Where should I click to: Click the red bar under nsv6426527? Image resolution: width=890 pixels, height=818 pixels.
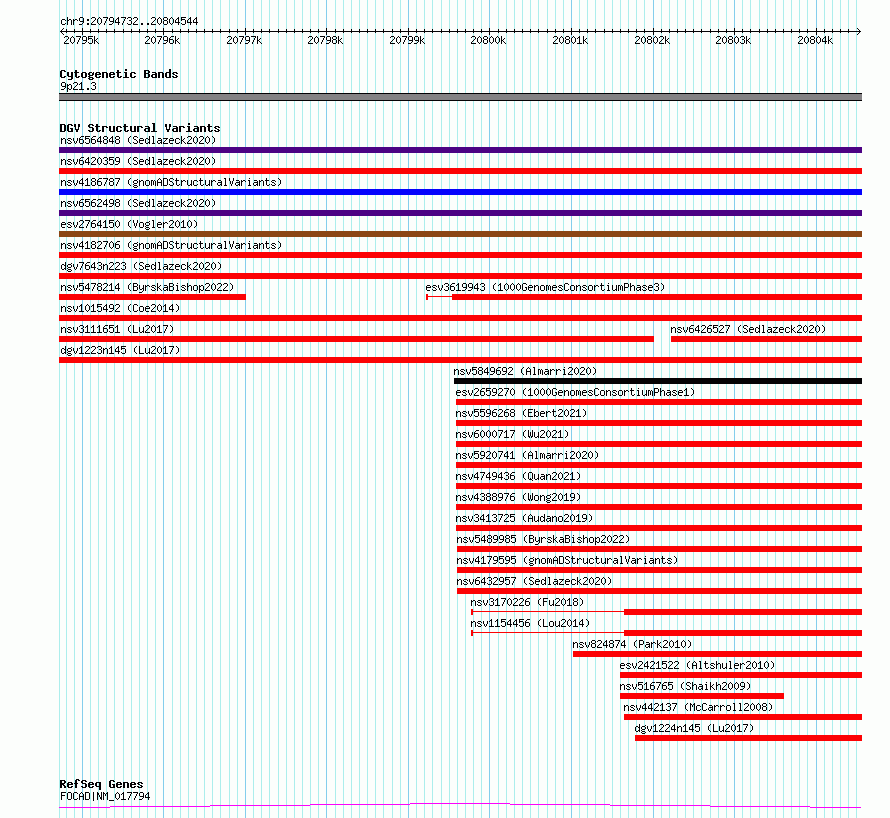pos(766,339)
